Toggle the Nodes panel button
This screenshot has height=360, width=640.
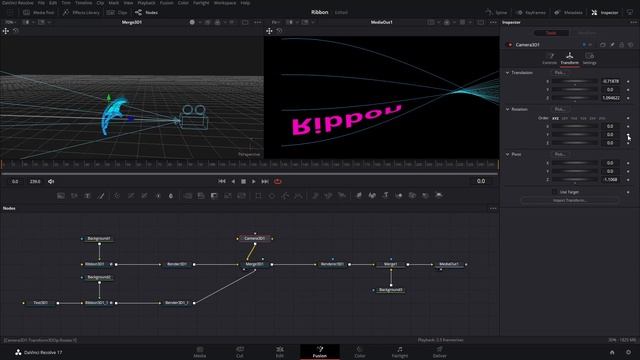147,13
